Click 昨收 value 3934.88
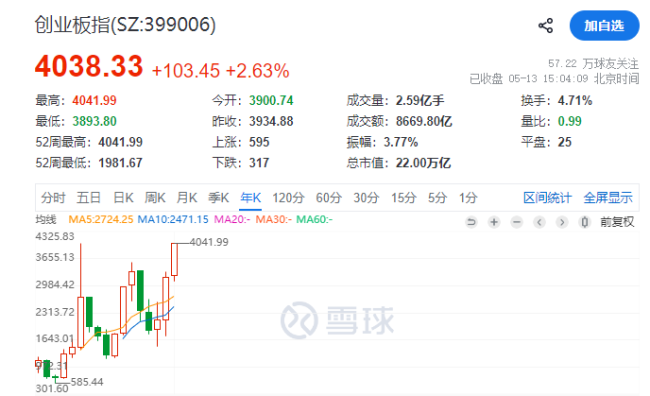The width and height of the screenshot is (650, 396). pos(271,121)
